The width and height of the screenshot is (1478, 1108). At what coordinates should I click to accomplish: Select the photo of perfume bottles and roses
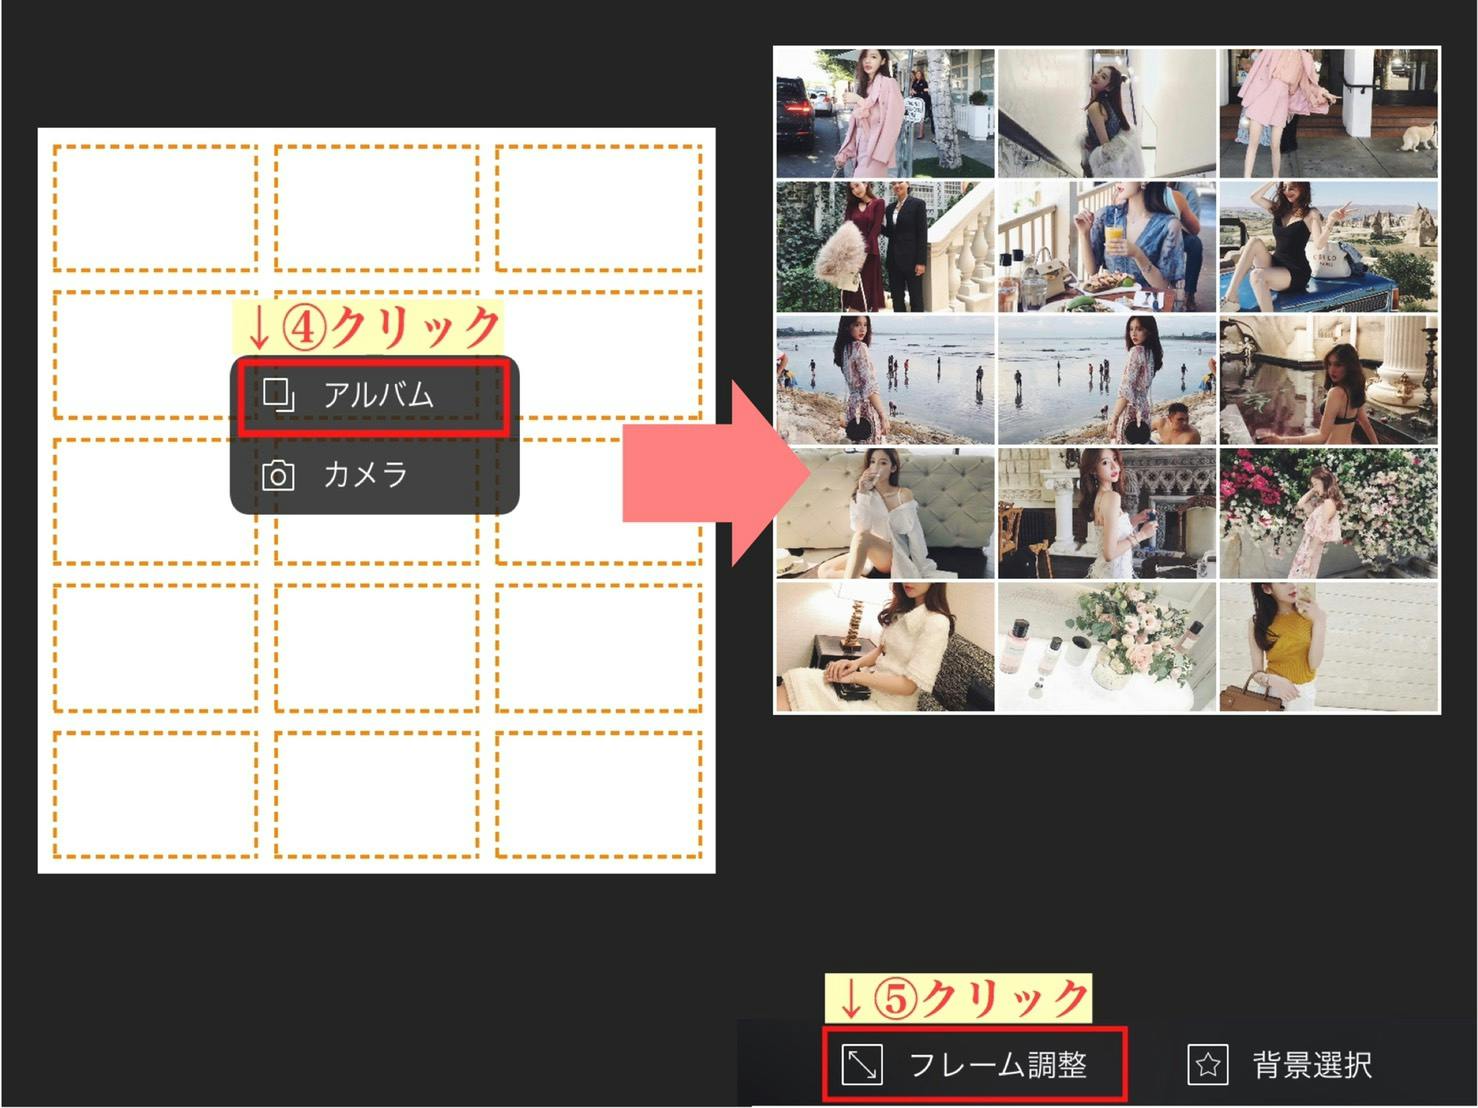click(x=1107, y=647)
